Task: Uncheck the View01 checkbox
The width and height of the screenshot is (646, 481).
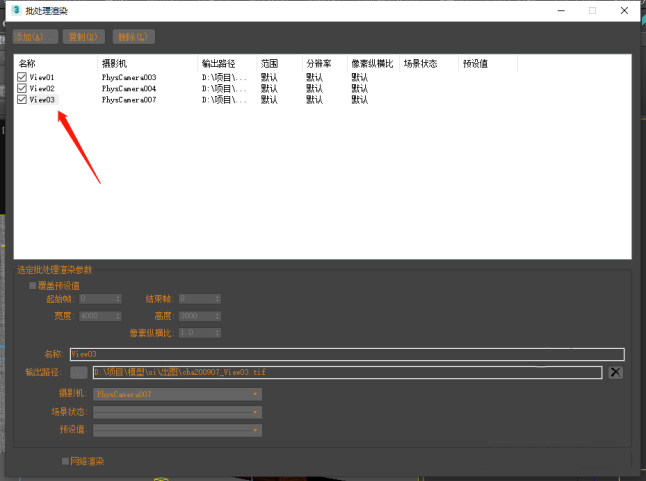Action: 22,77
